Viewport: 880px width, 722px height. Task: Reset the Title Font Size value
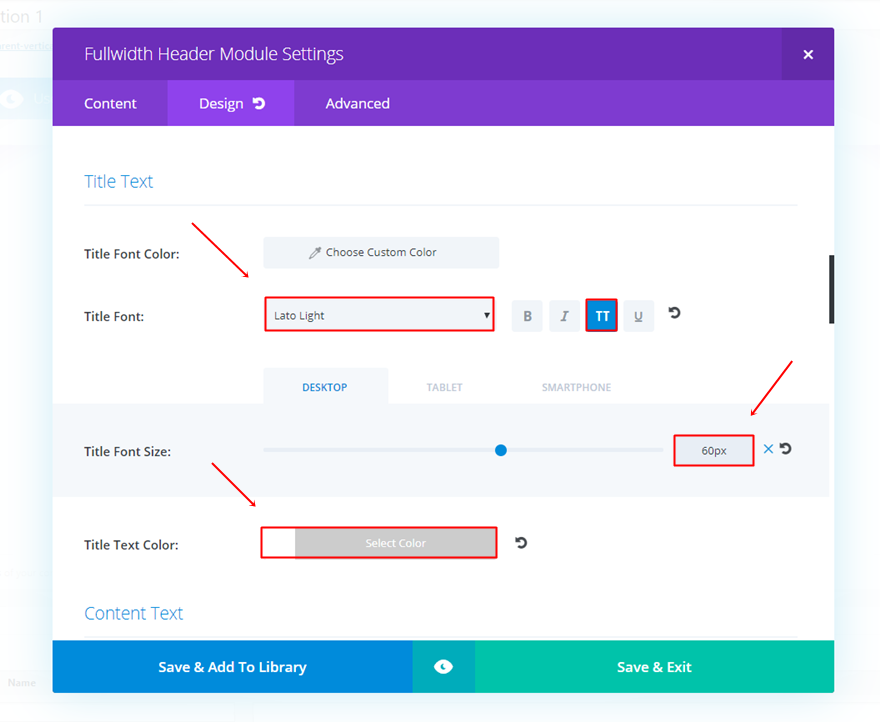point(786,449)
